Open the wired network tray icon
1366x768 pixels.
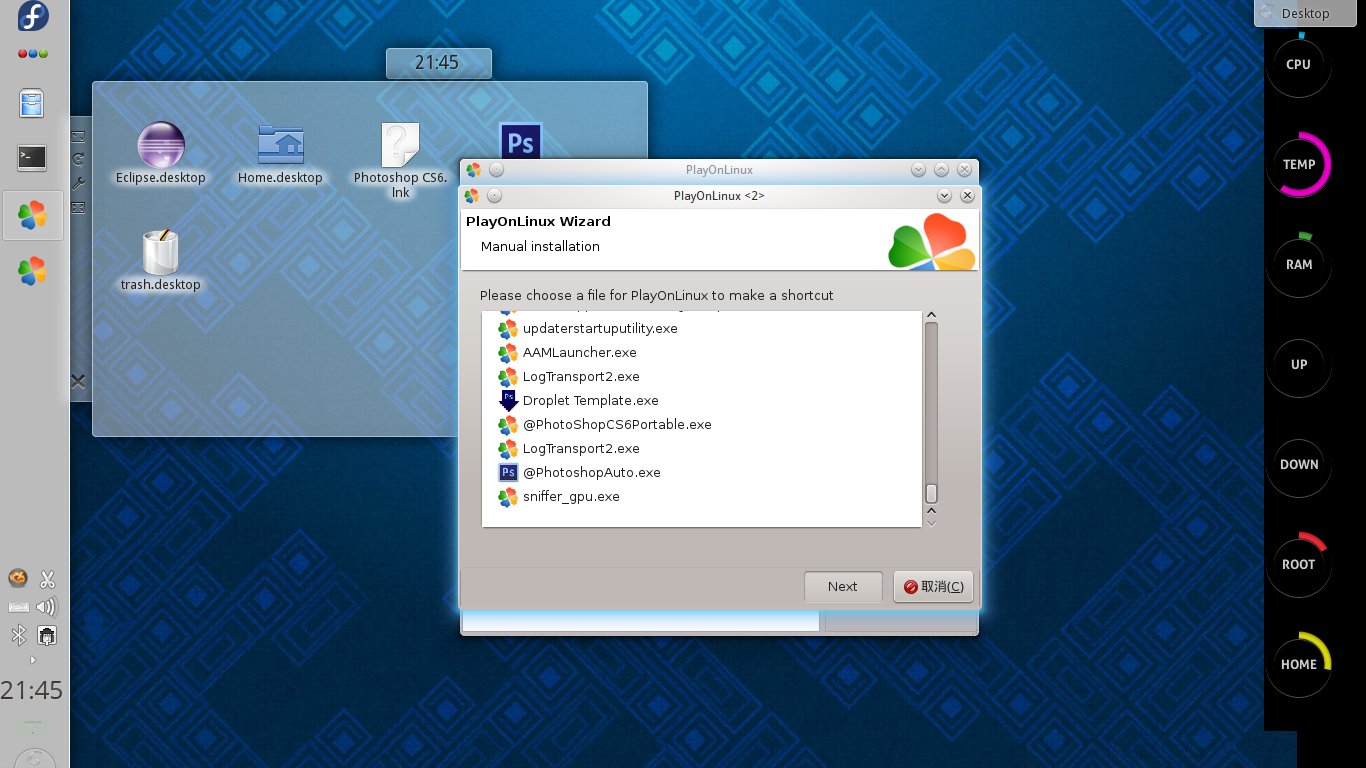point(47,636)
